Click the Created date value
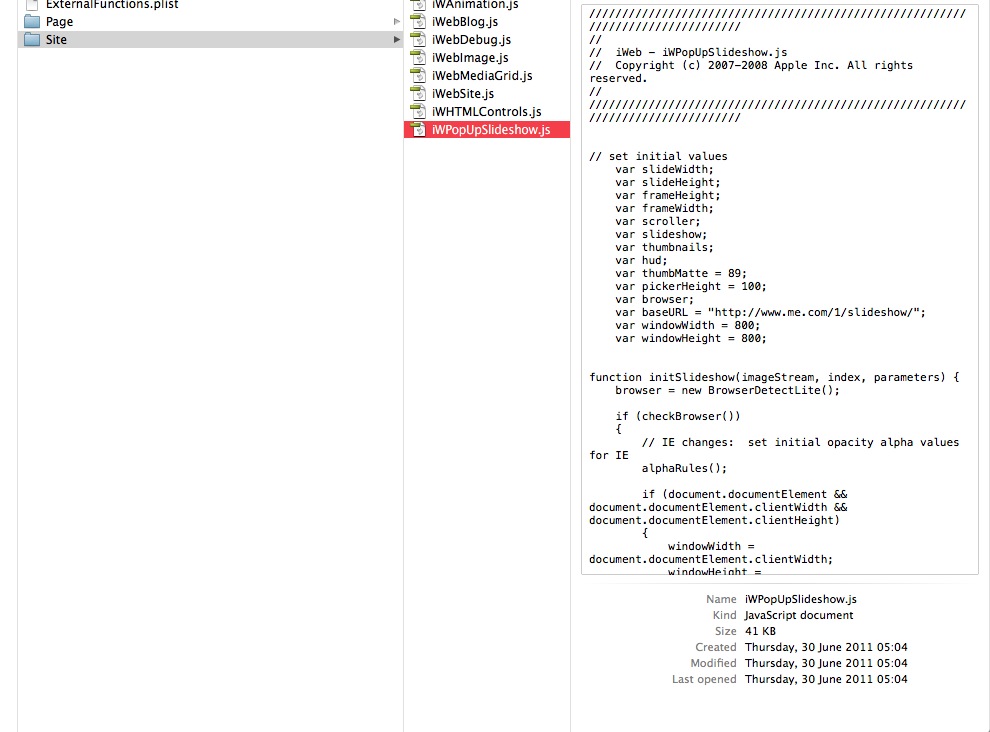The height and width of the screenshot is (732, 990). pyautogui.click(x=826, y=647)
